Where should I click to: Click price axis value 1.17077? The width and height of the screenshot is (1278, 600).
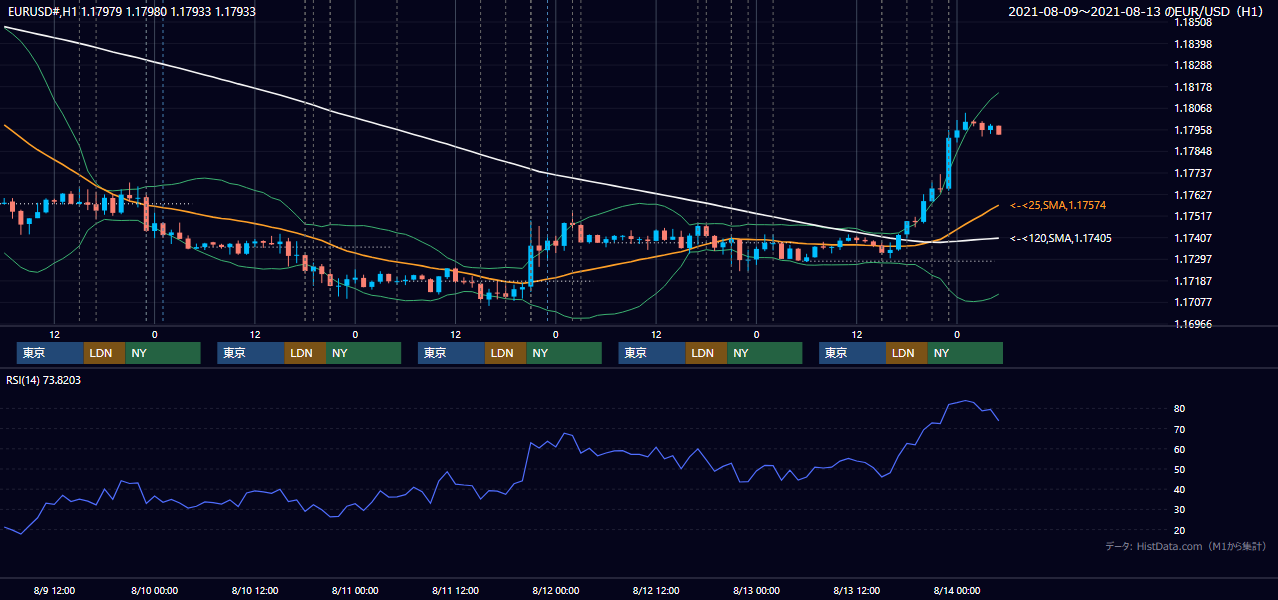point(1193,302)
